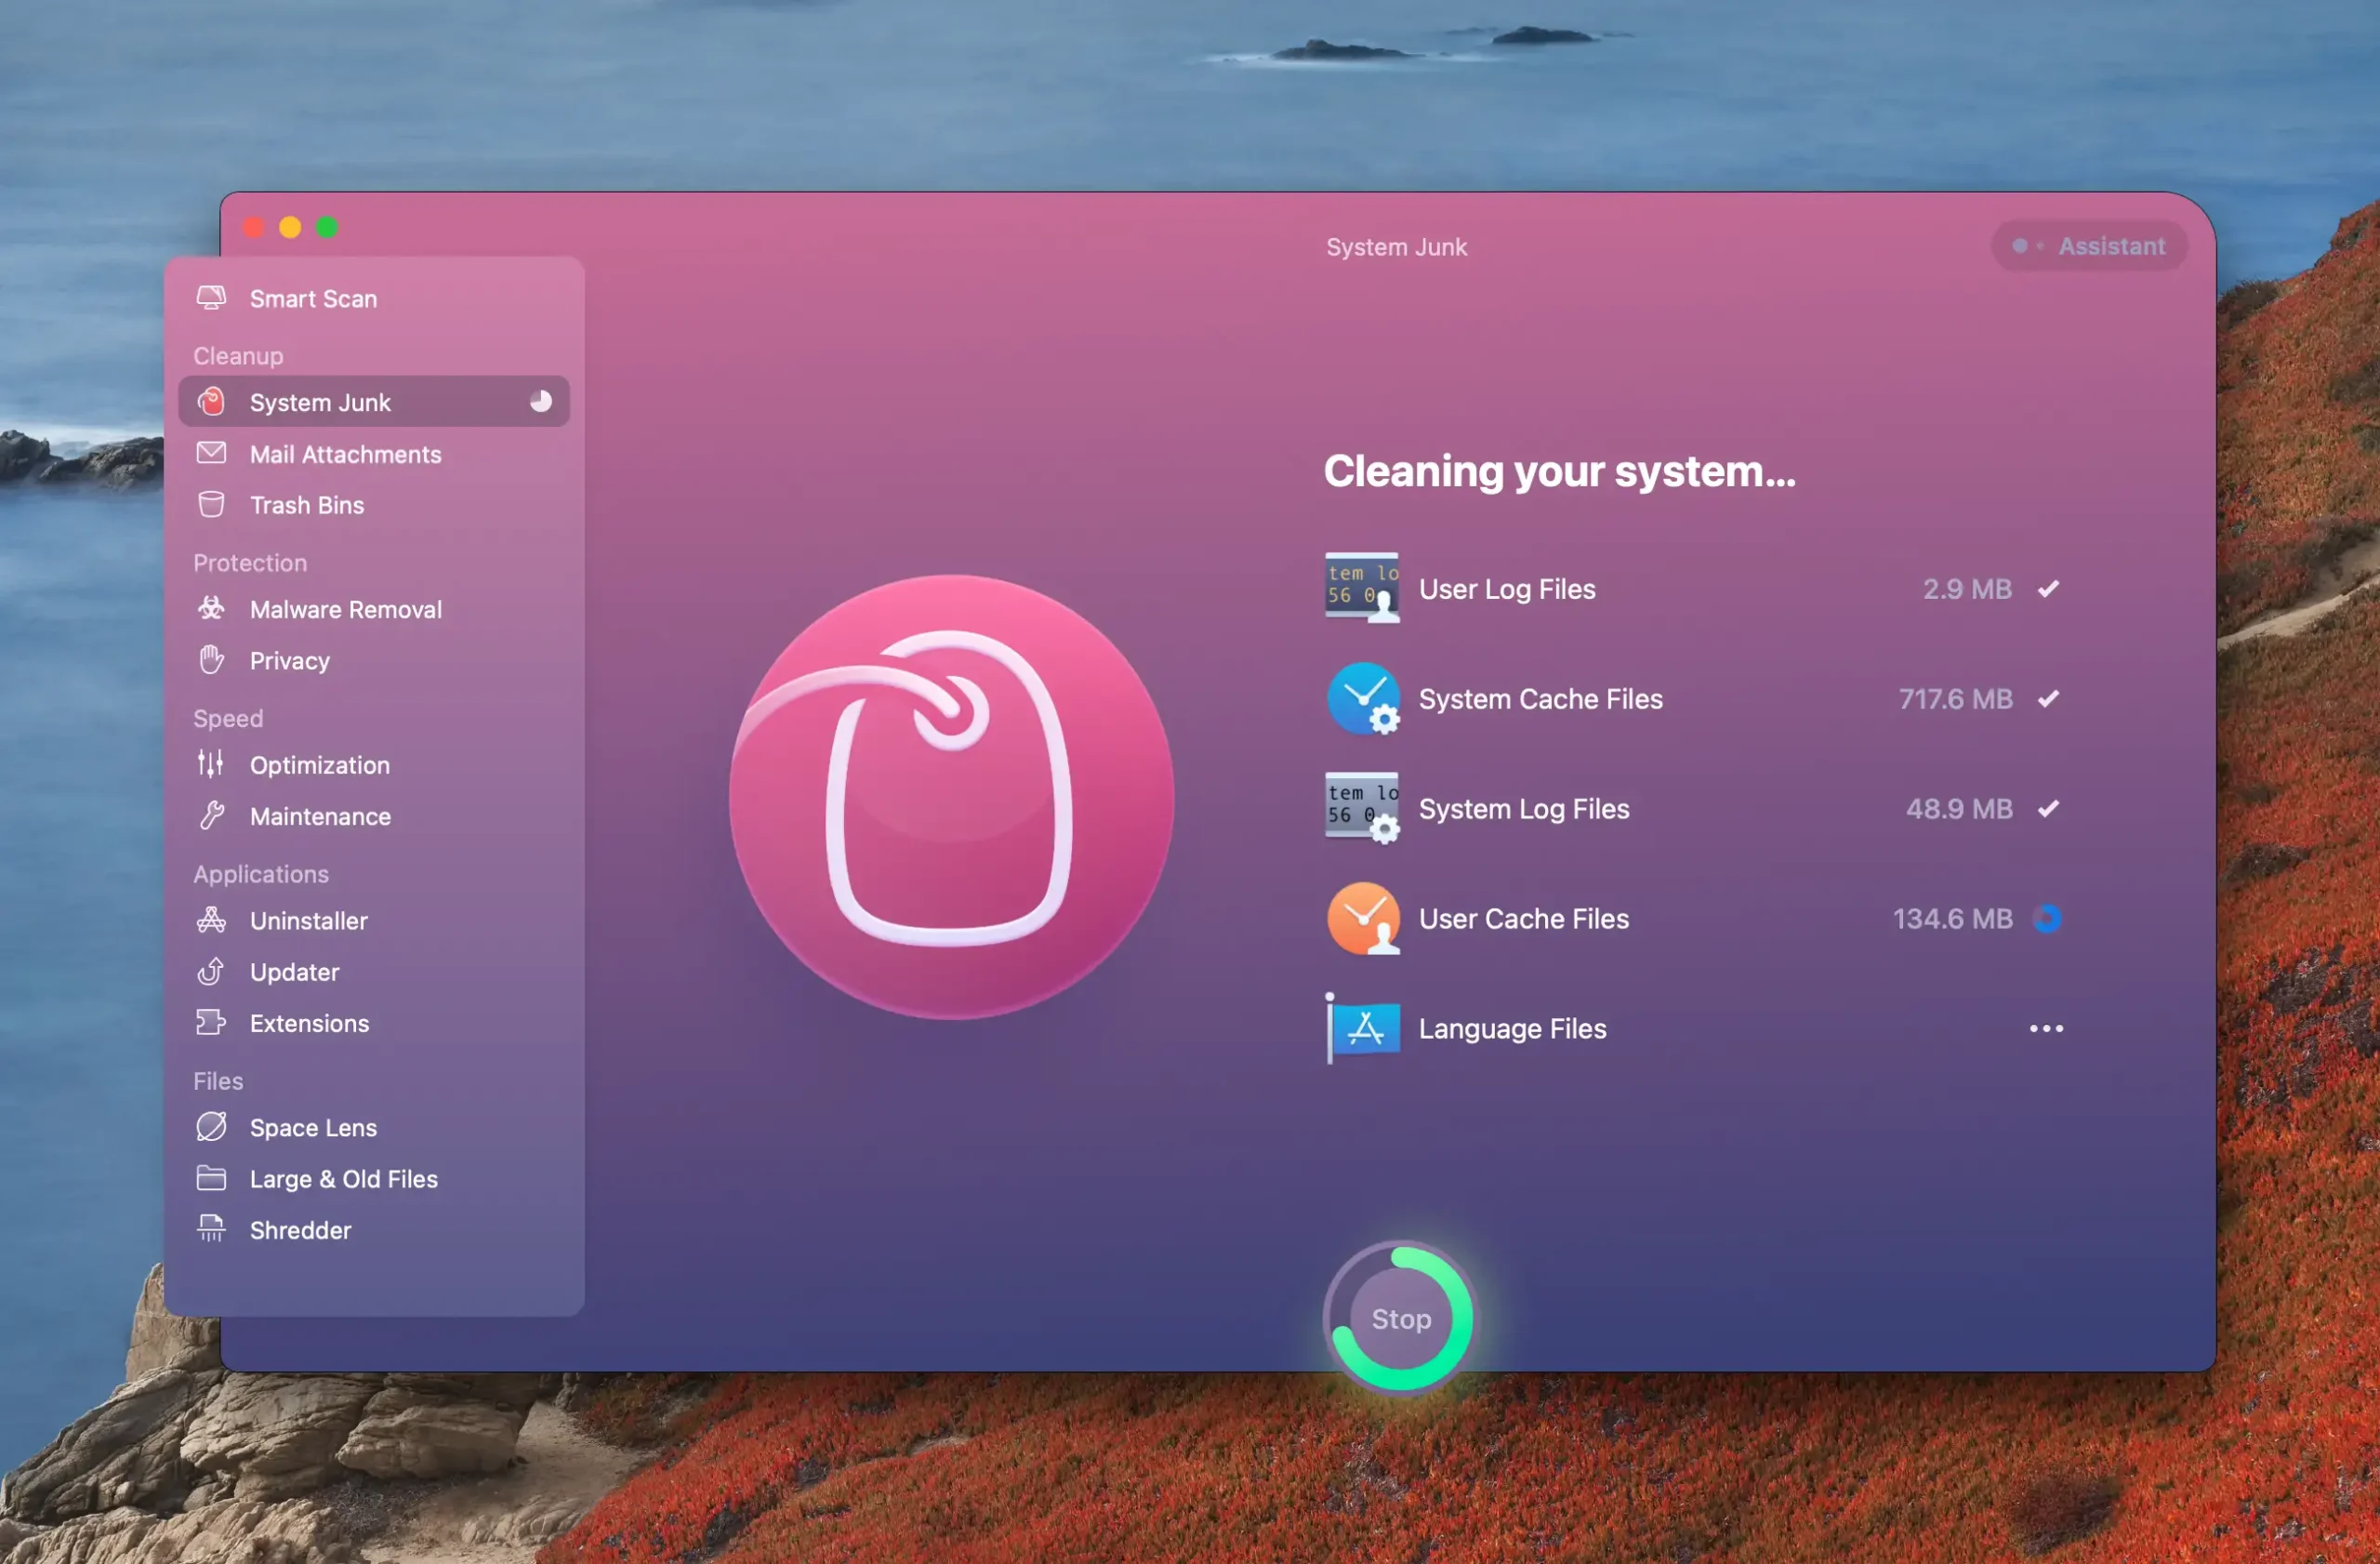
Task: Click the Malware Removal biohazard icon
Action: coord(211,609)
